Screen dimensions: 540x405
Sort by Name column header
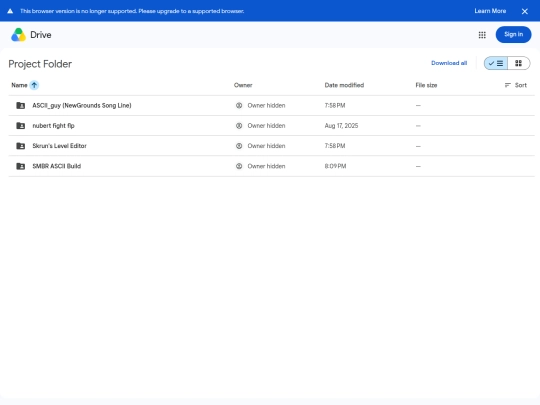19,85
